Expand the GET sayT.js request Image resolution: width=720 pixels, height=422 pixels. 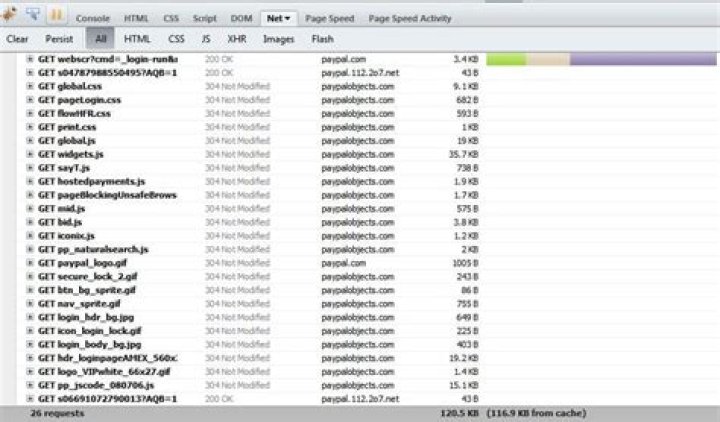(30, 168)
